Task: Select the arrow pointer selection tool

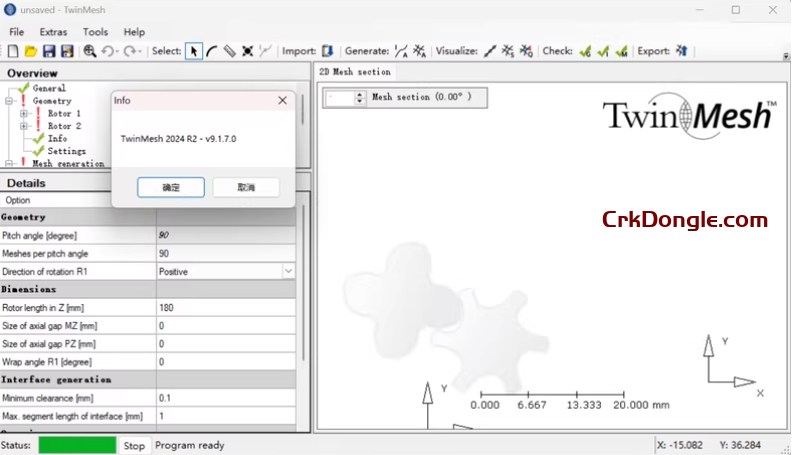Action: pyautogui.click(x=194, y=51)
